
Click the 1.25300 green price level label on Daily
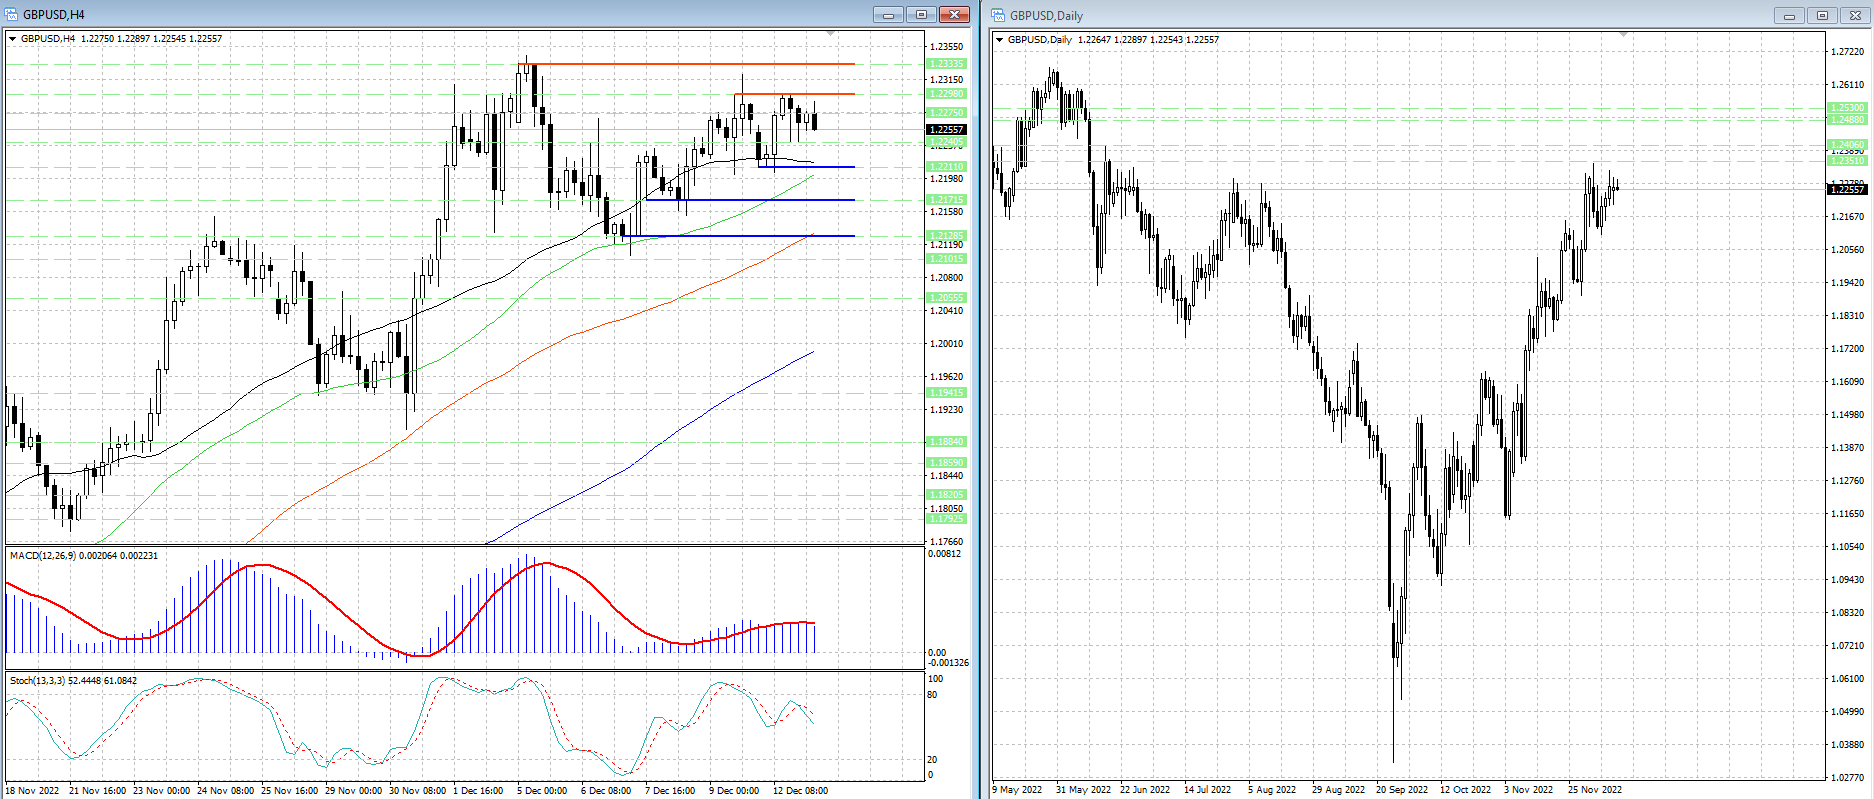pyautogui.click(x=1846, y=108)
